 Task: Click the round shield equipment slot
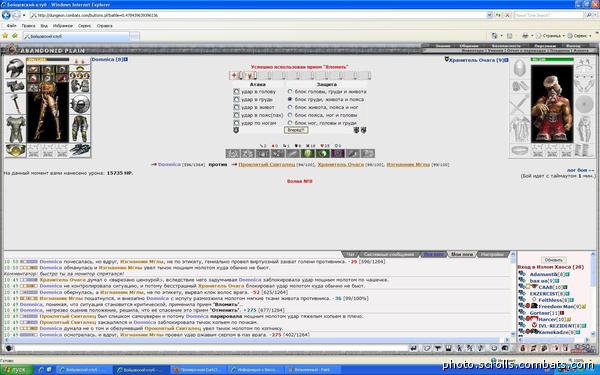[80, 104]
